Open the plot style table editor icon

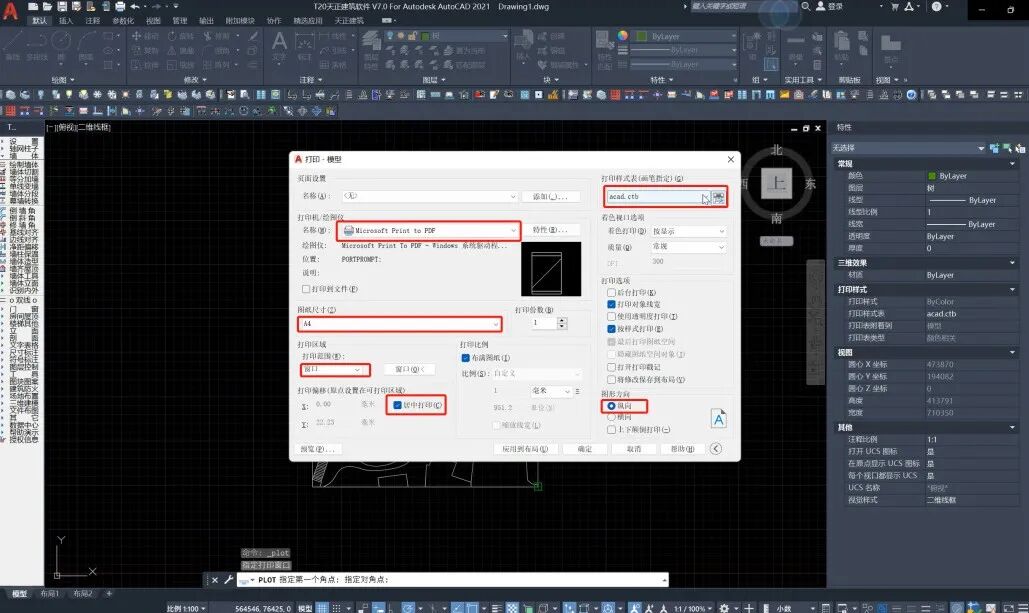click(x=719, y=197)
